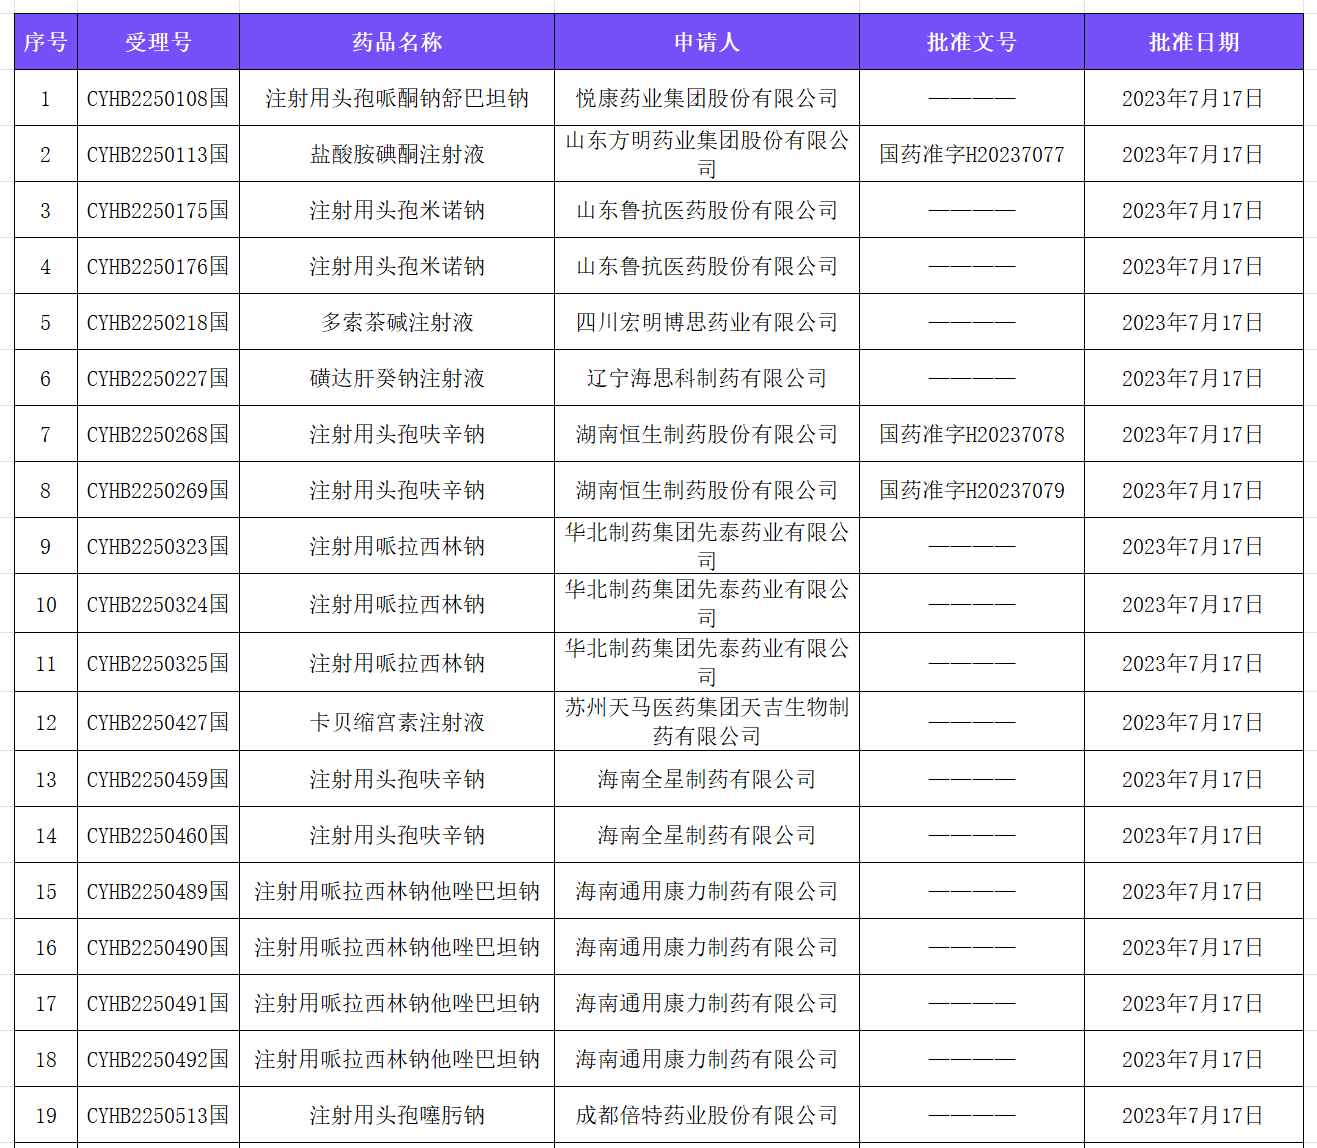Click the 批准文号 column header
The width and height of the screenshot is (1317, 1148).
[971, 41]
